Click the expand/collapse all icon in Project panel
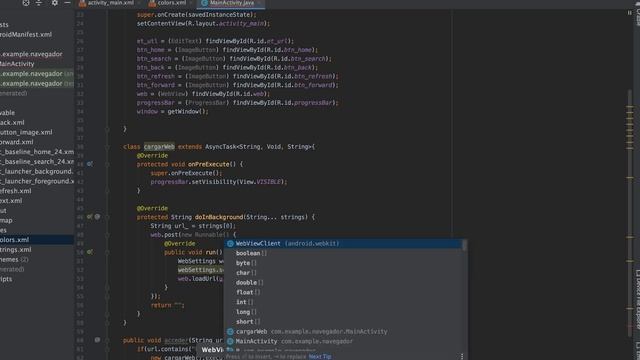The image size is (640, 360). point(39,3)
